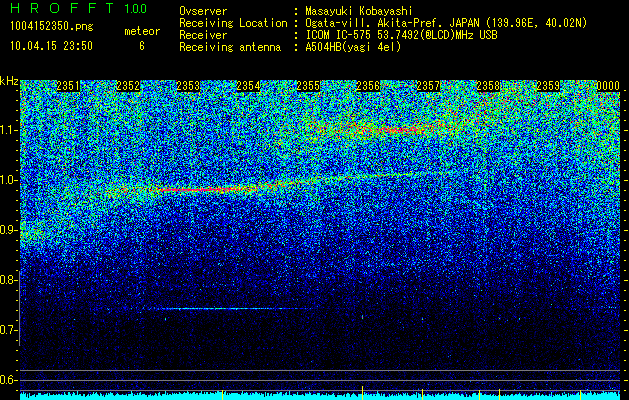Click the 2357 time marker
The height and width of the screenshot is (400, 629).
pos(428,86)
